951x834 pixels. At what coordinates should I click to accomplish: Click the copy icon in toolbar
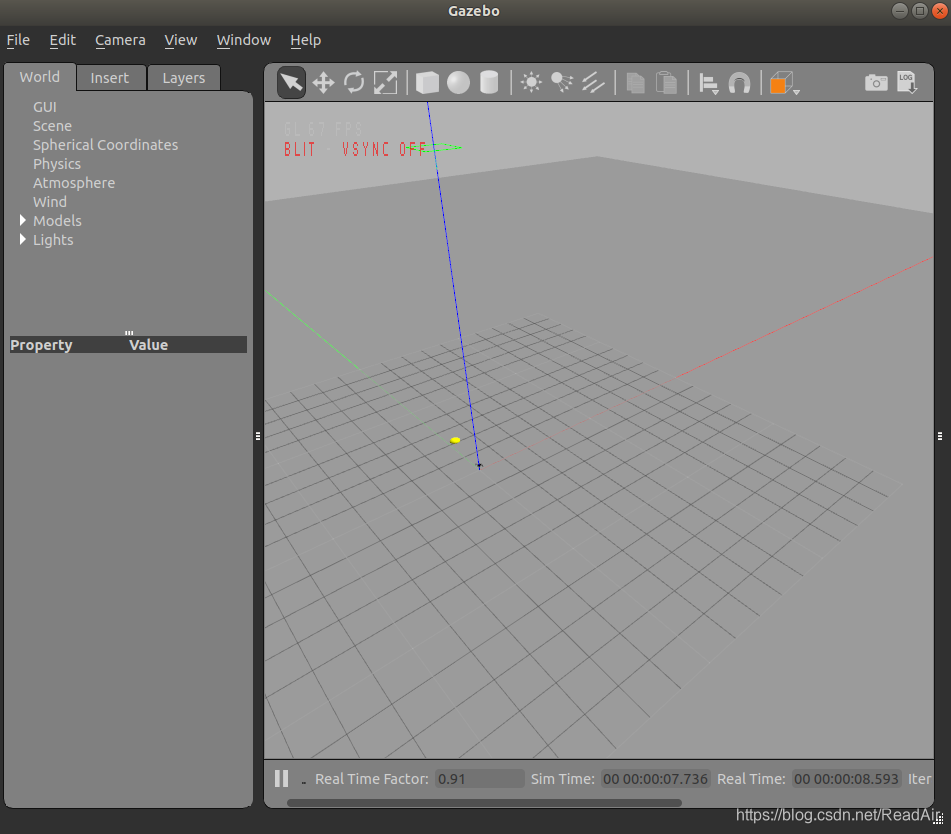[635, 82]
